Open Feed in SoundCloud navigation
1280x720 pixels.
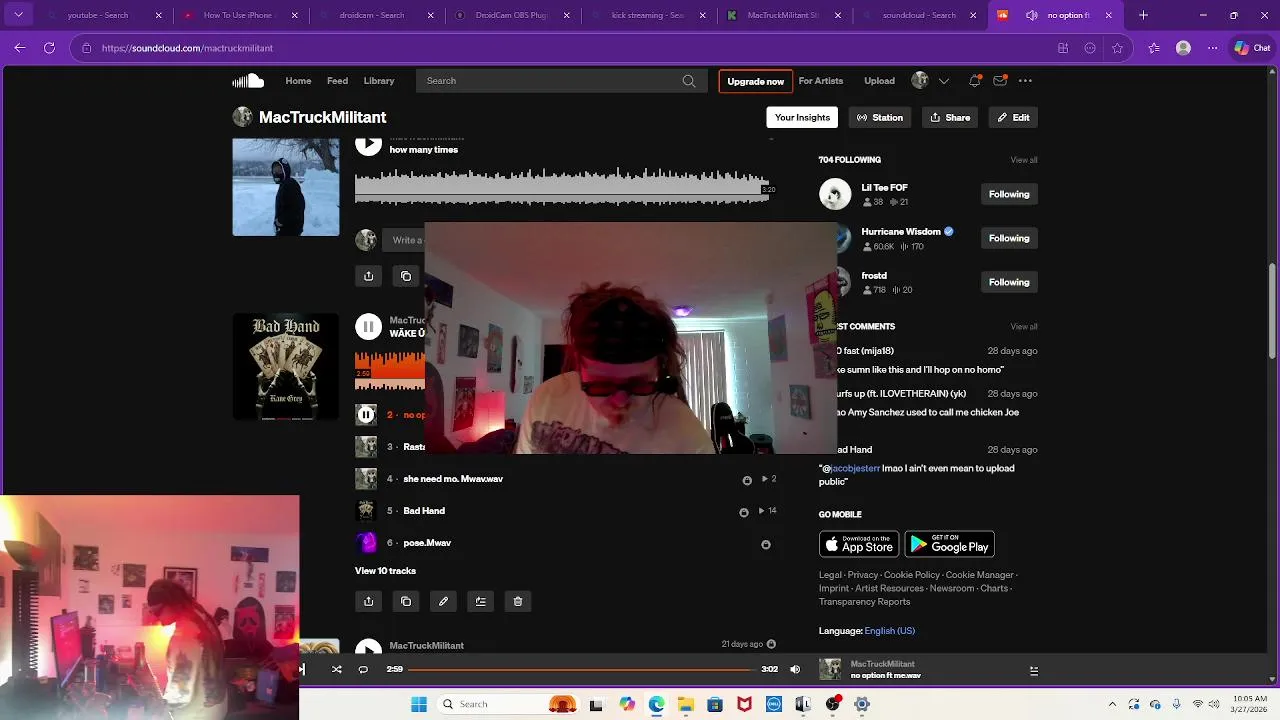pyautogui.click(x=338, y=81)
